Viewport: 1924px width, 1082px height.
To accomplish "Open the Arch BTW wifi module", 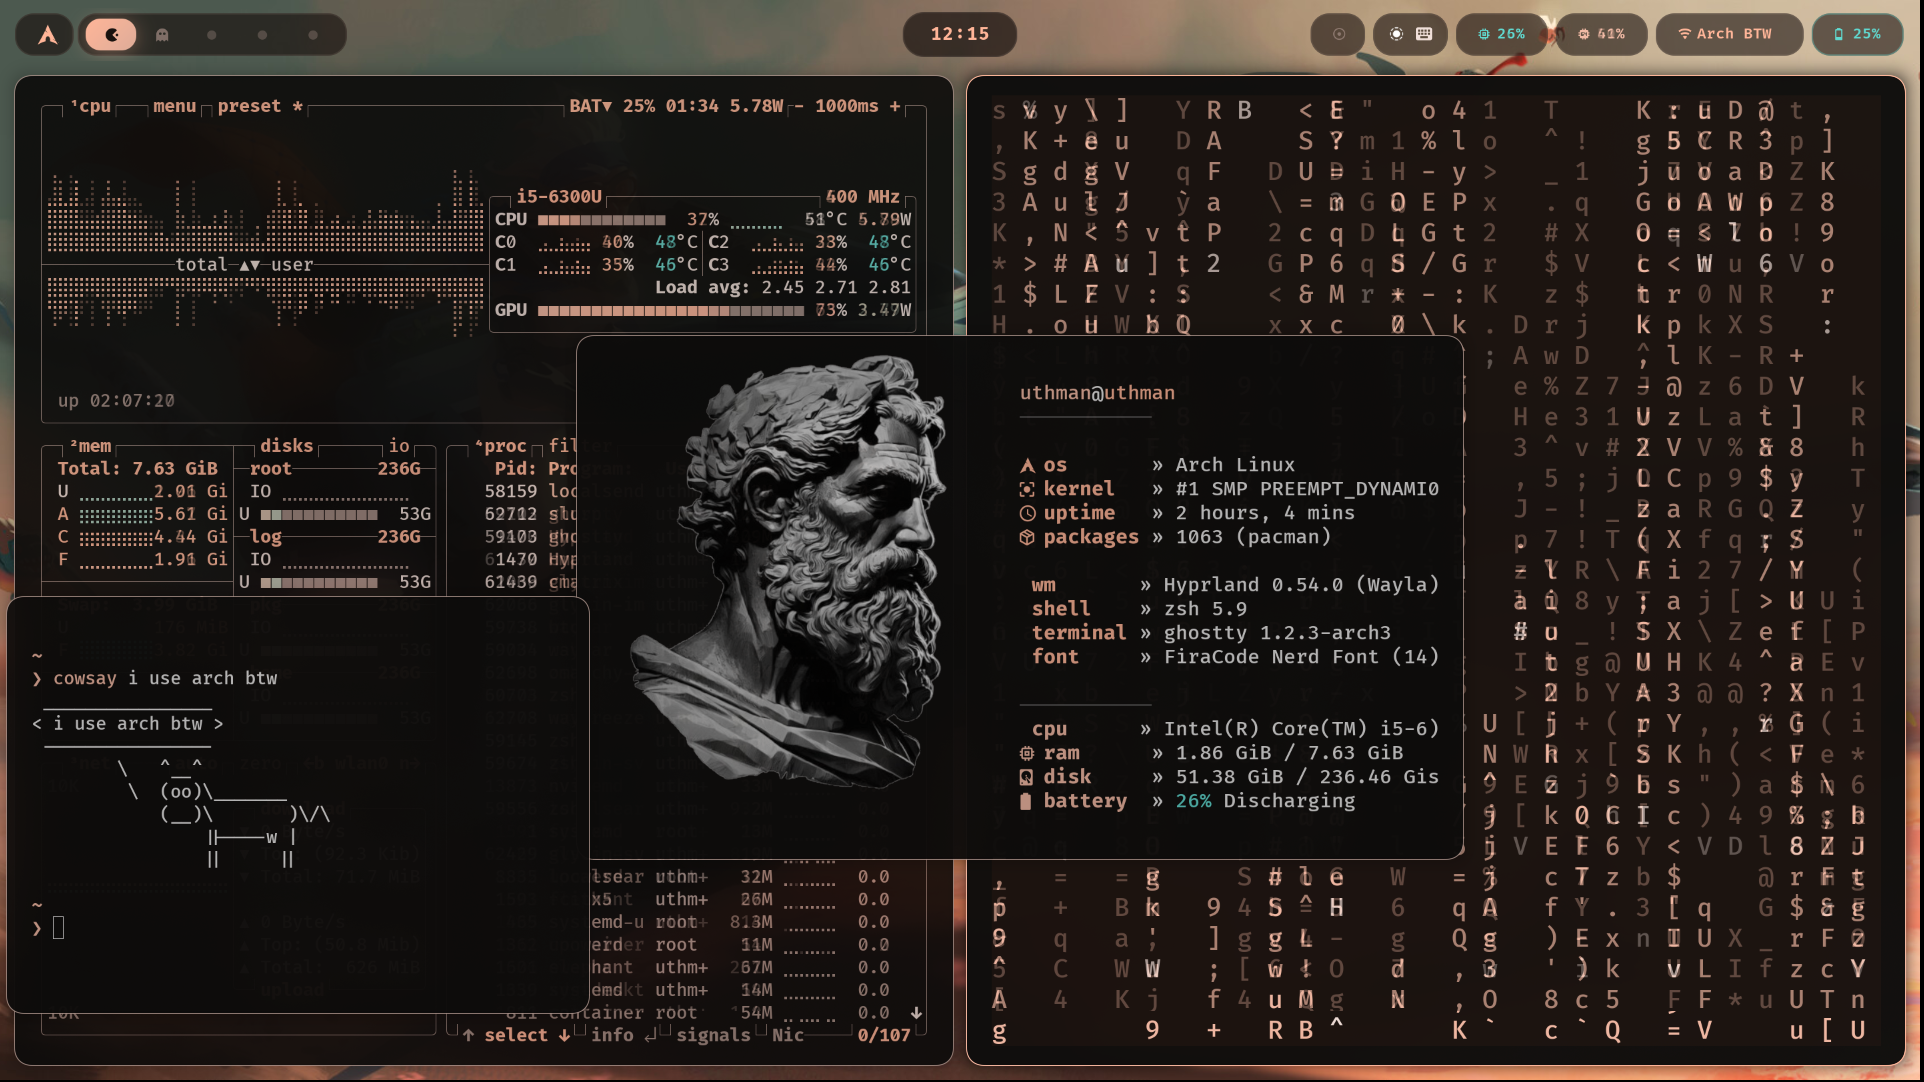I will [x=1730, y=34].
